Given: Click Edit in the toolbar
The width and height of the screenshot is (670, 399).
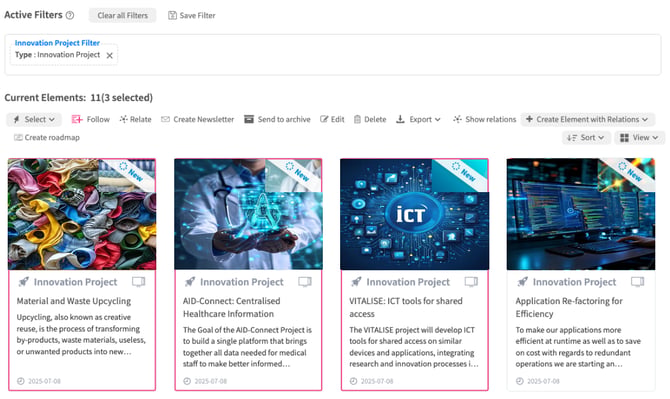Looking at the screenshot, I should pos(332,119).
